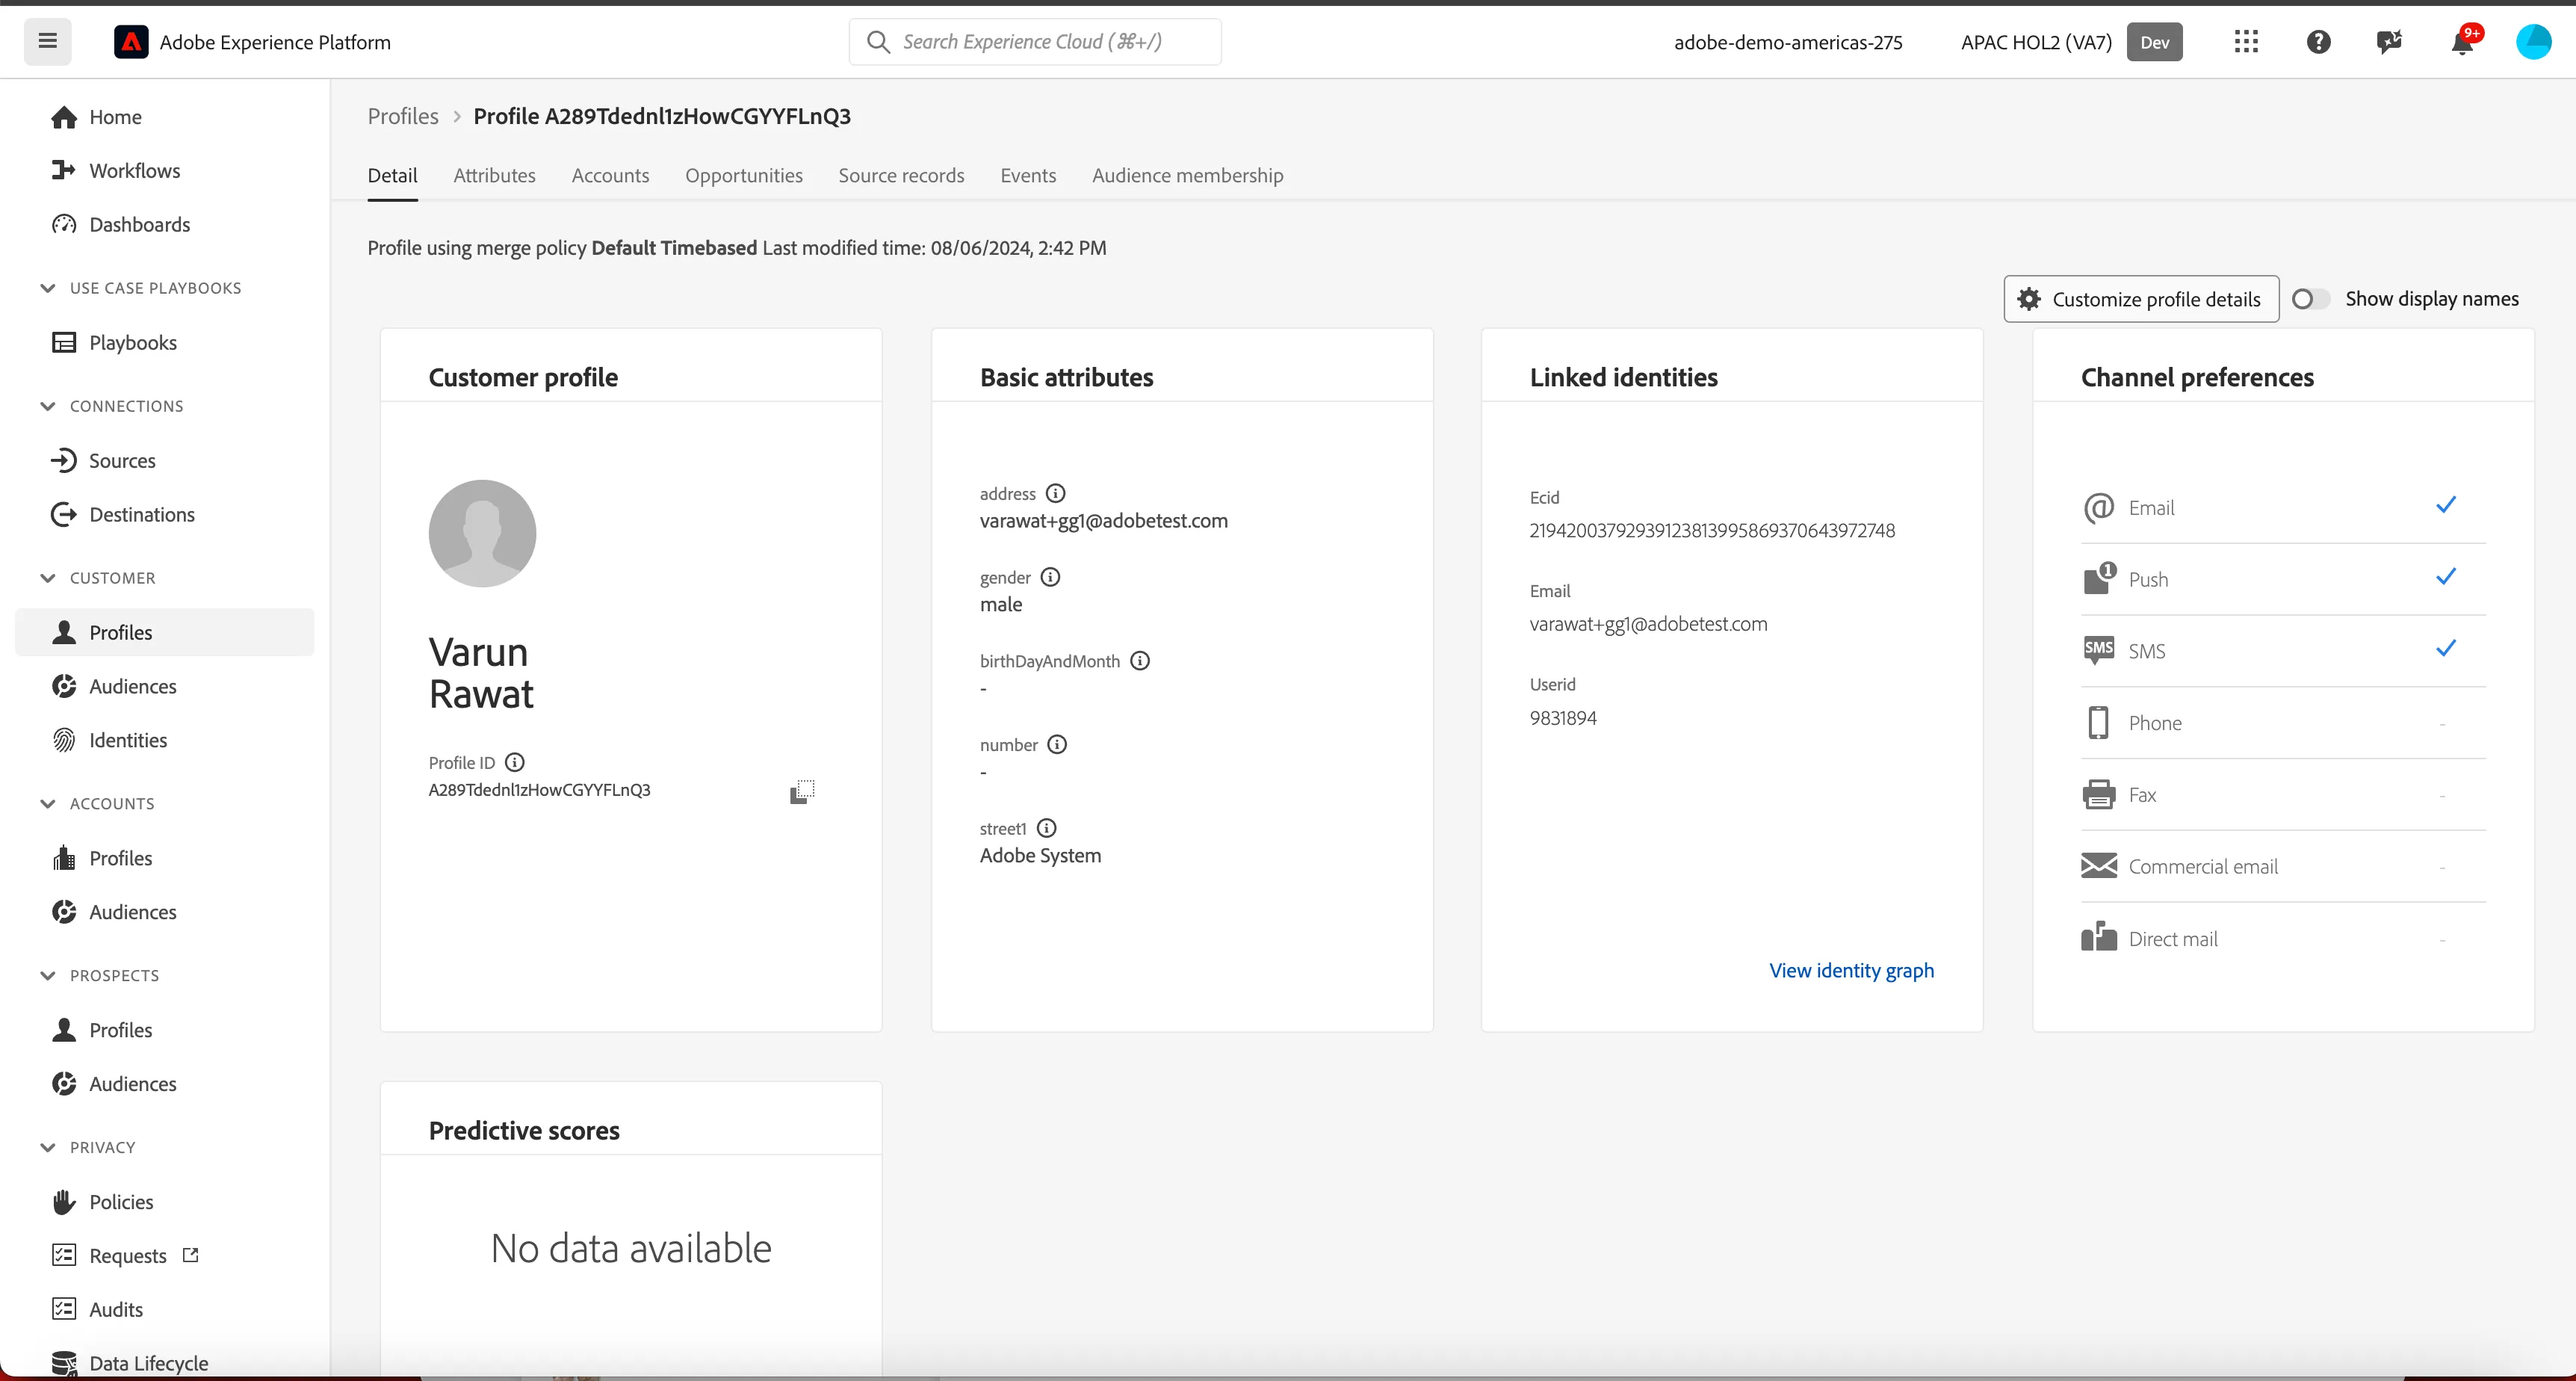The width and height of the screenshot is (2576, 1381).
Task: Click the Dev sandbox badge
Action: (2154, 42)
